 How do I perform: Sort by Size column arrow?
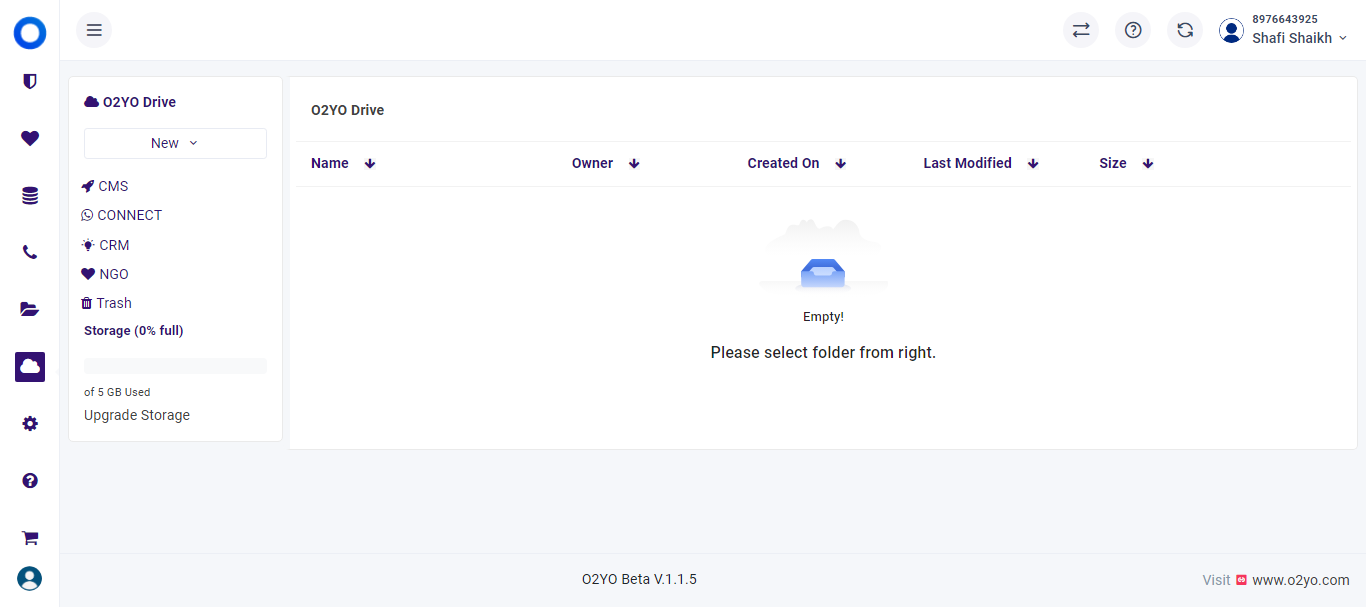(1148, 164)
